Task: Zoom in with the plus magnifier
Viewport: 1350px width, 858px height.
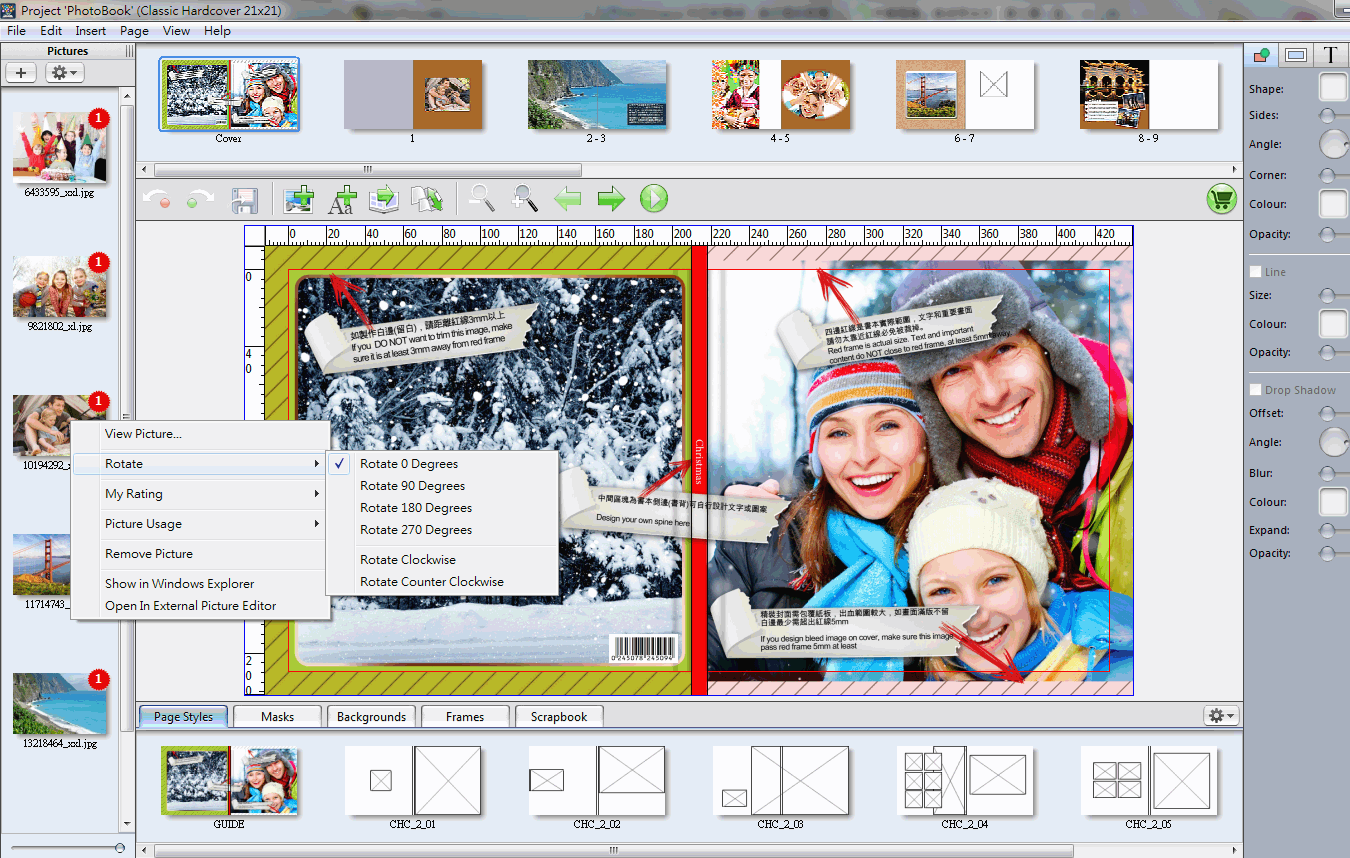Action: (x=525, y=198)
